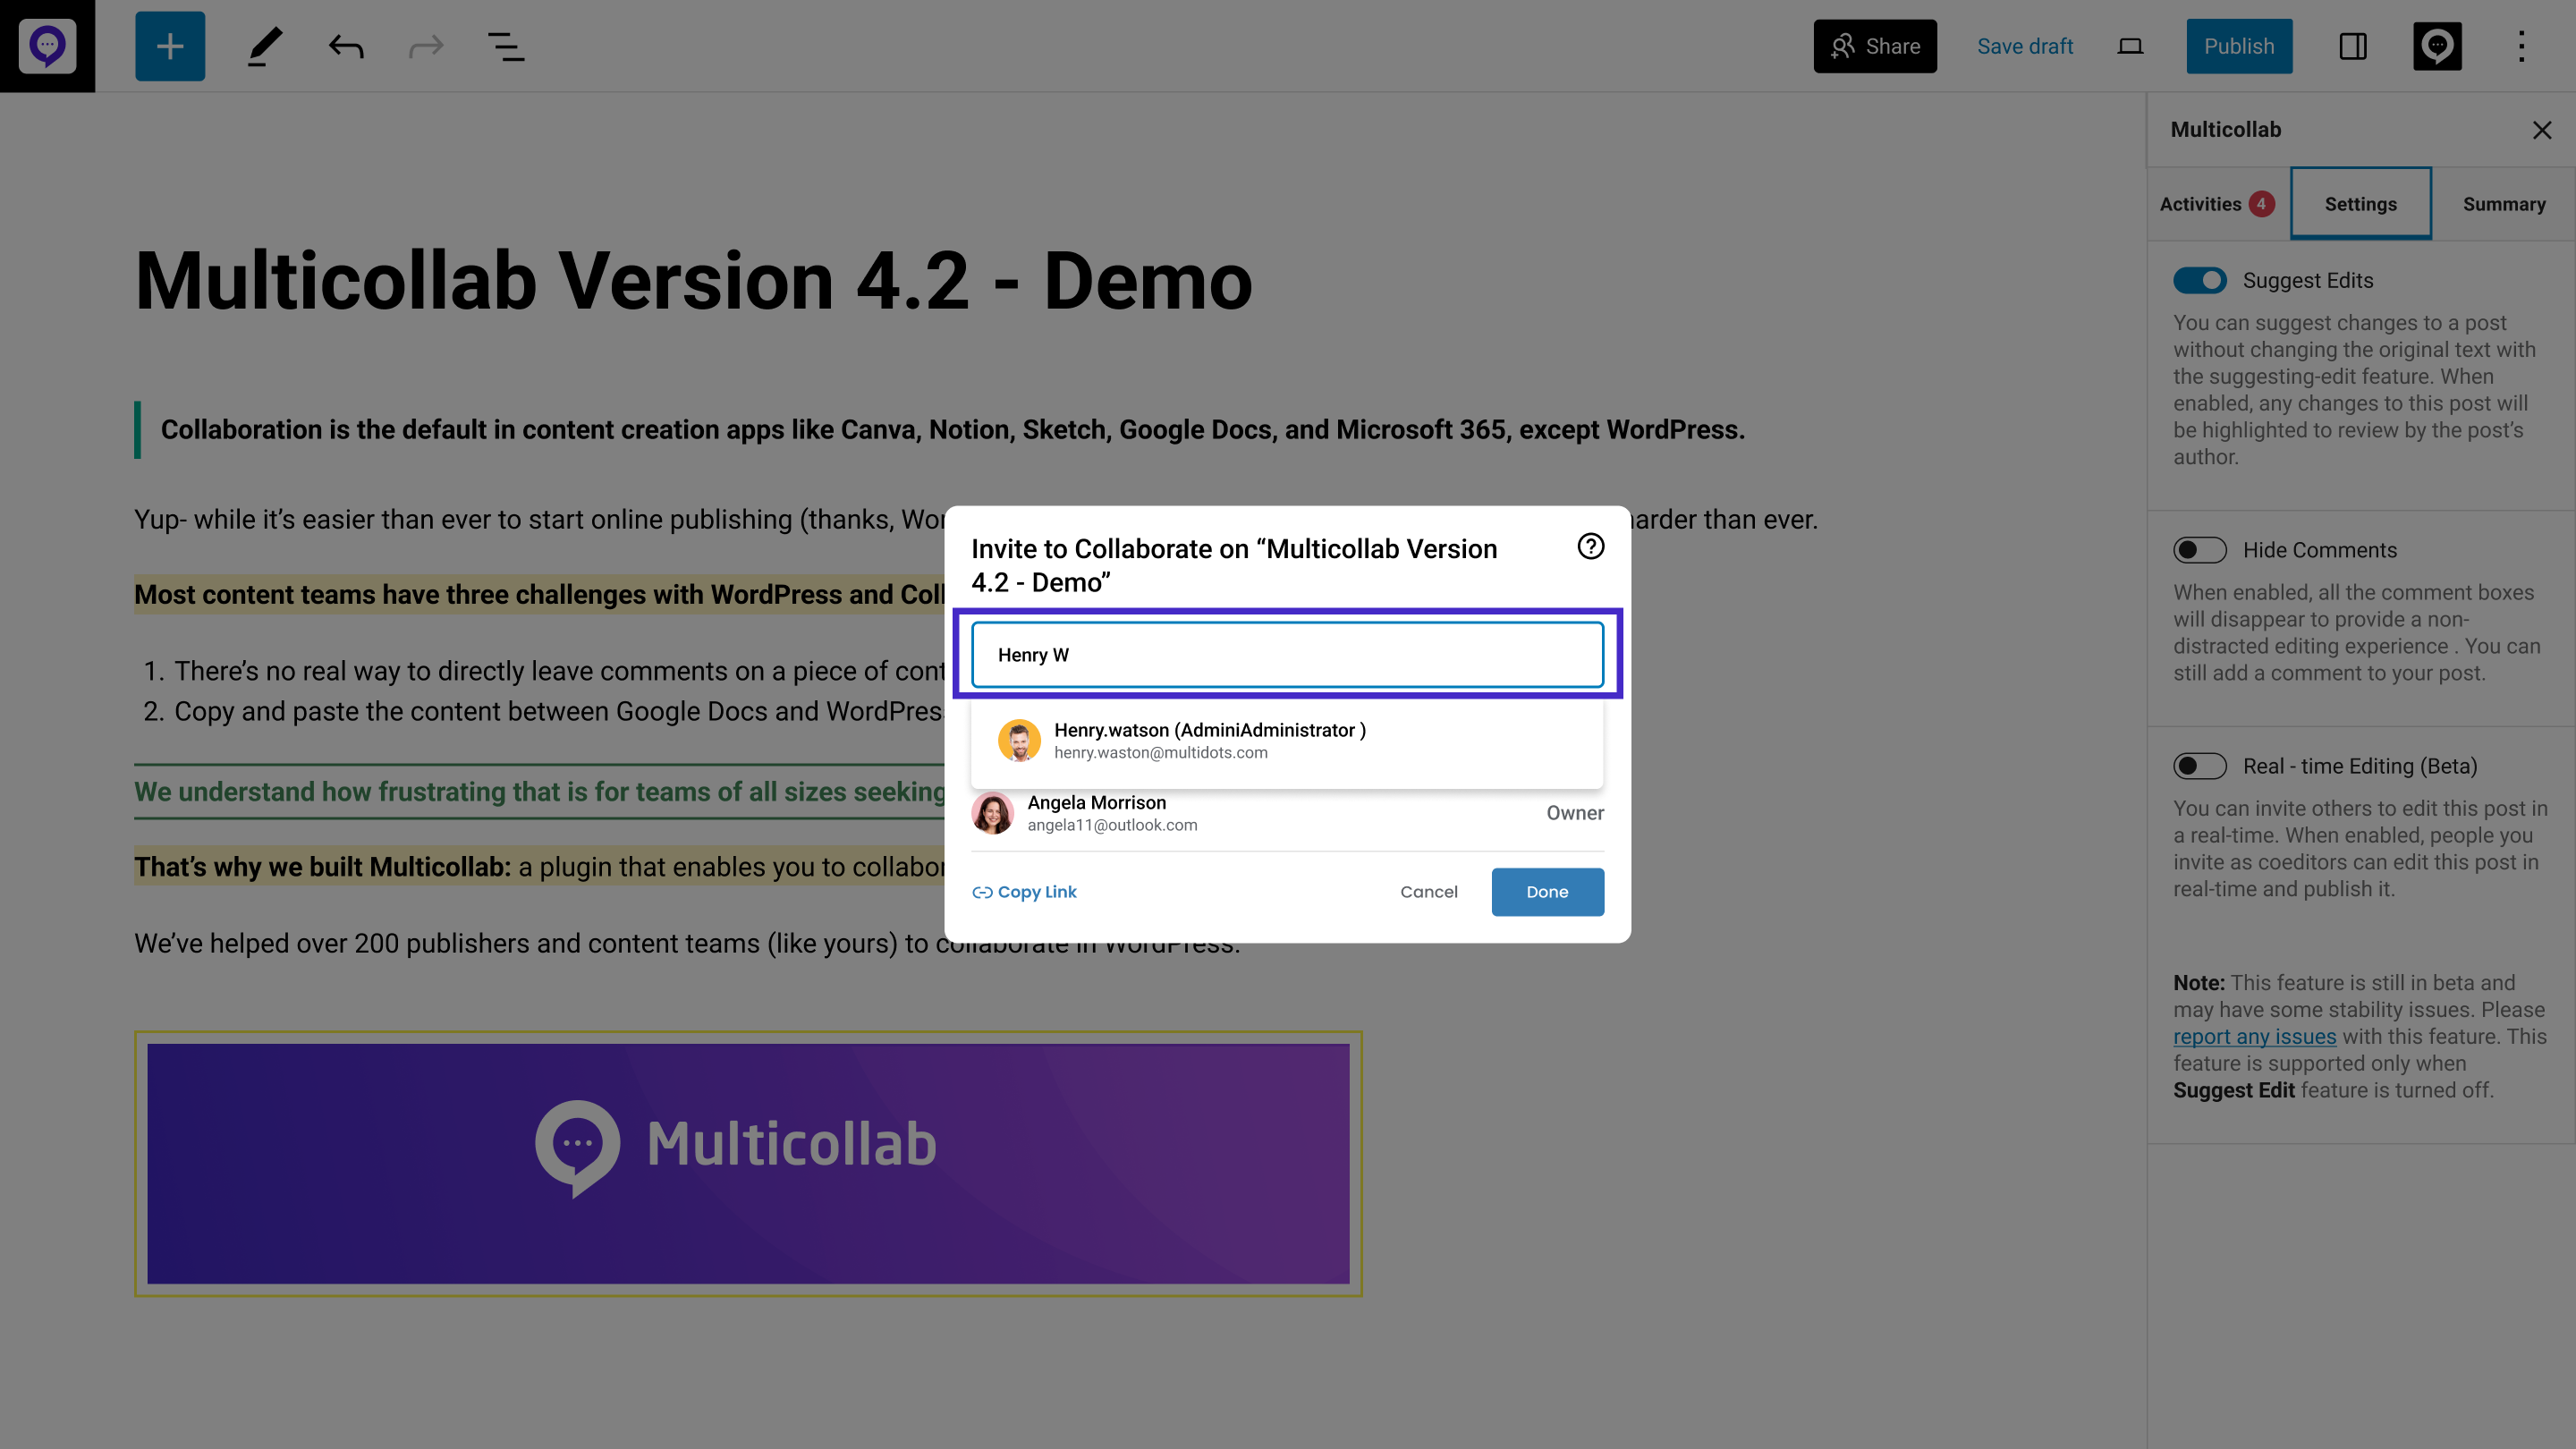Cancel the invite dialog
The width and height of the screenshot is (2576, 1449).
[1428, 892]
